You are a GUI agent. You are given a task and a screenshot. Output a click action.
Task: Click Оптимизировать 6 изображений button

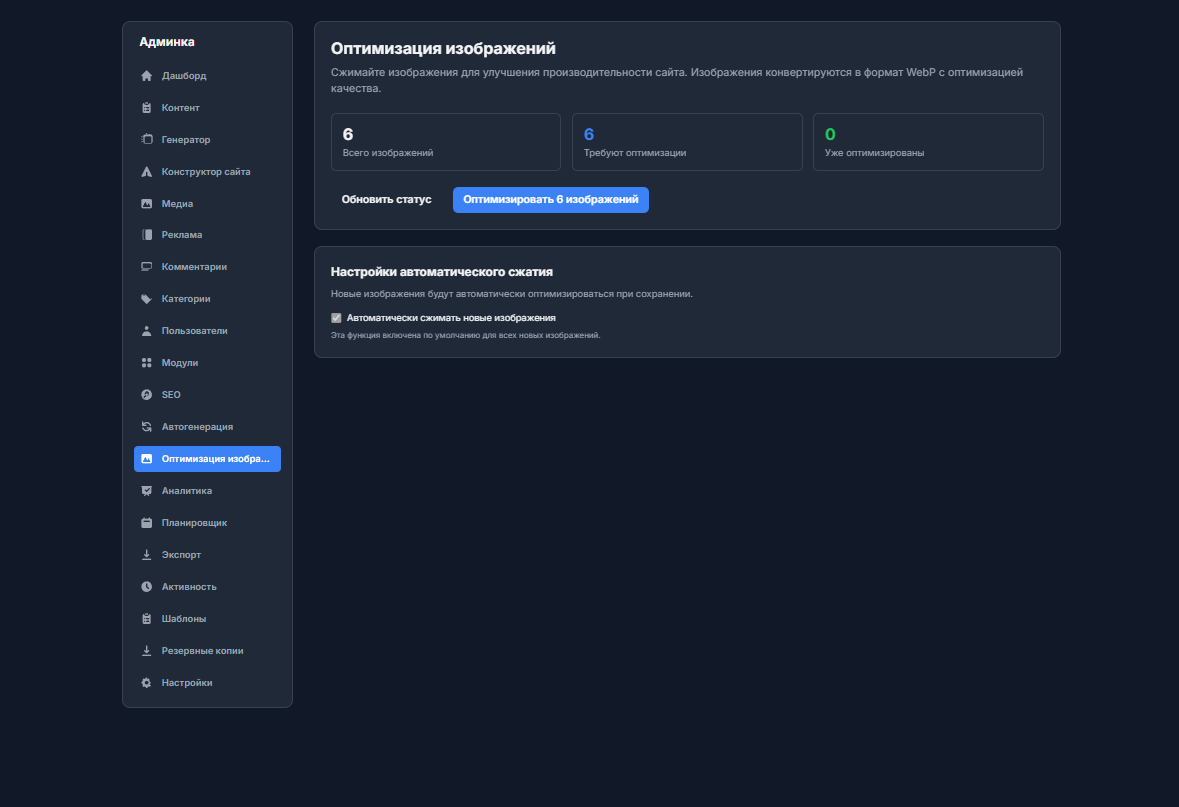550,200
